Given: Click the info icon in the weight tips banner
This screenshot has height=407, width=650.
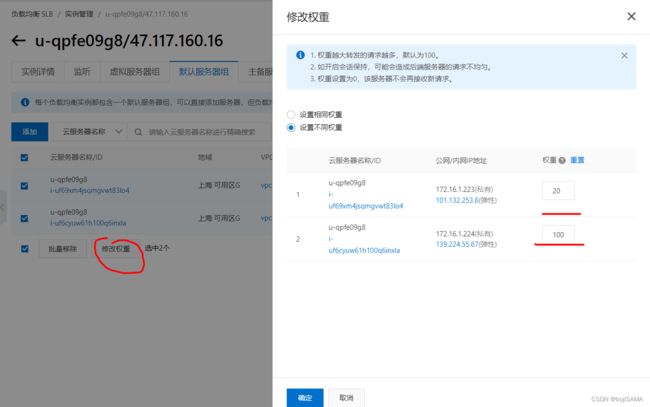Looking at the screenshot, I should tap(301, 55).
